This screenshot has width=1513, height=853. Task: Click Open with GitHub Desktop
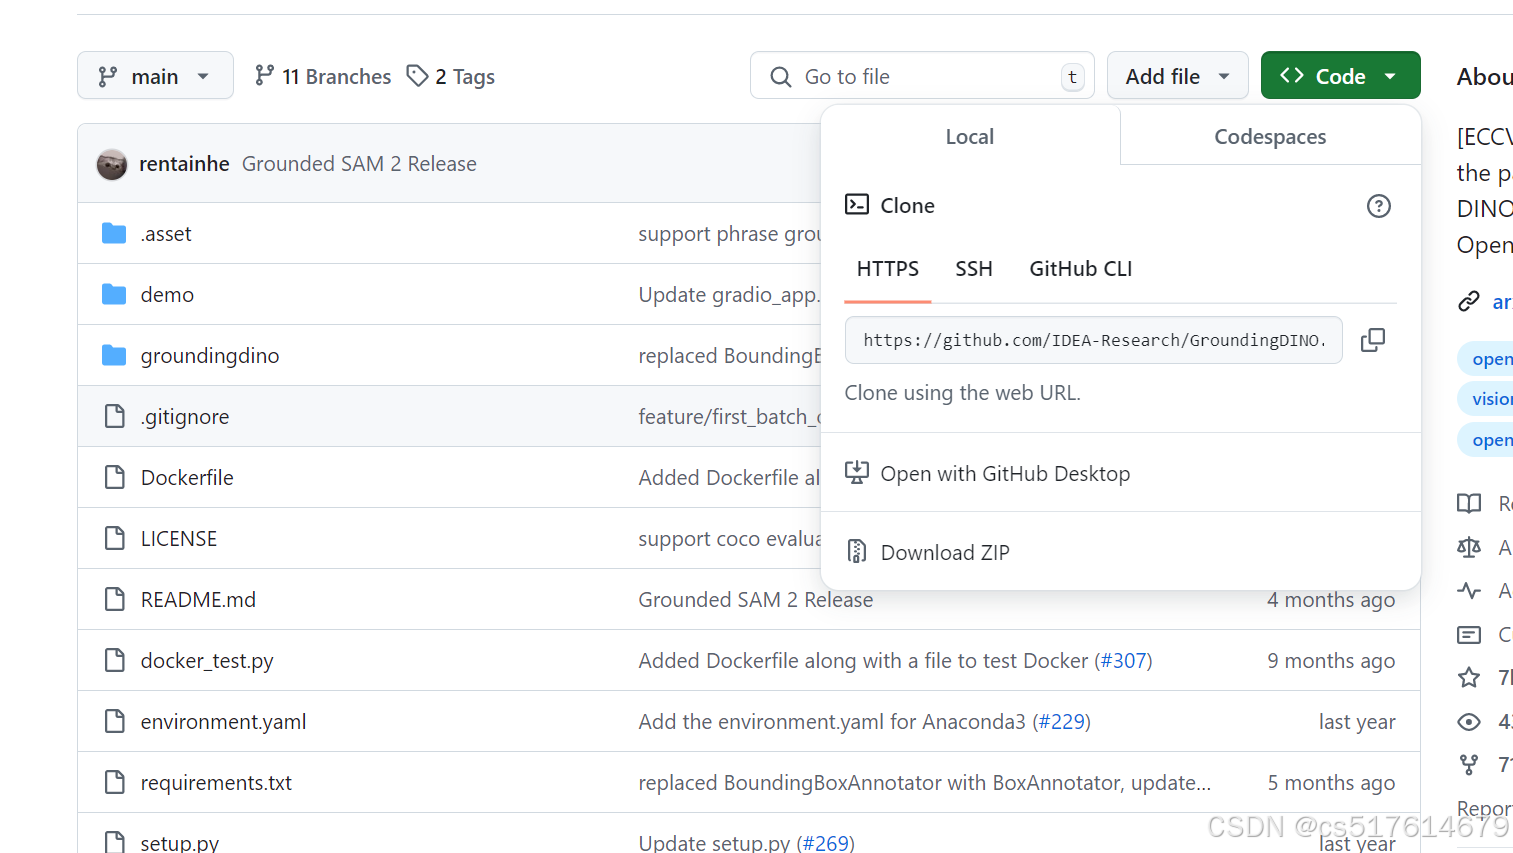click(x=1004, y=474)
